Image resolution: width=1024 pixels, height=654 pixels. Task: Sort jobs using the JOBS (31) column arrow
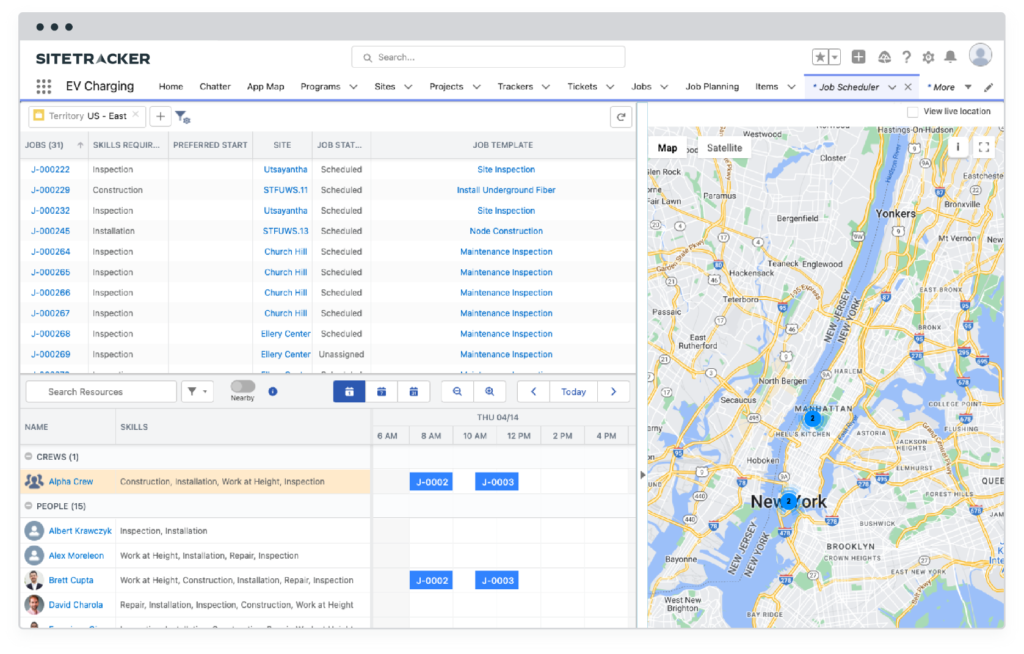click(80, 145)
